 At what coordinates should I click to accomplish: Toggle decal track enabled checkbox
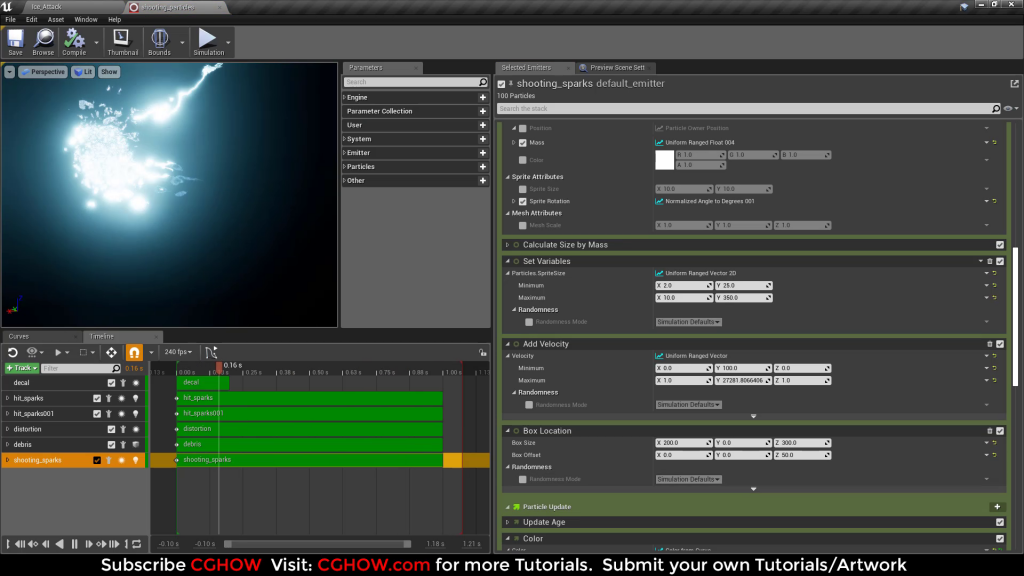pos(111,383)
